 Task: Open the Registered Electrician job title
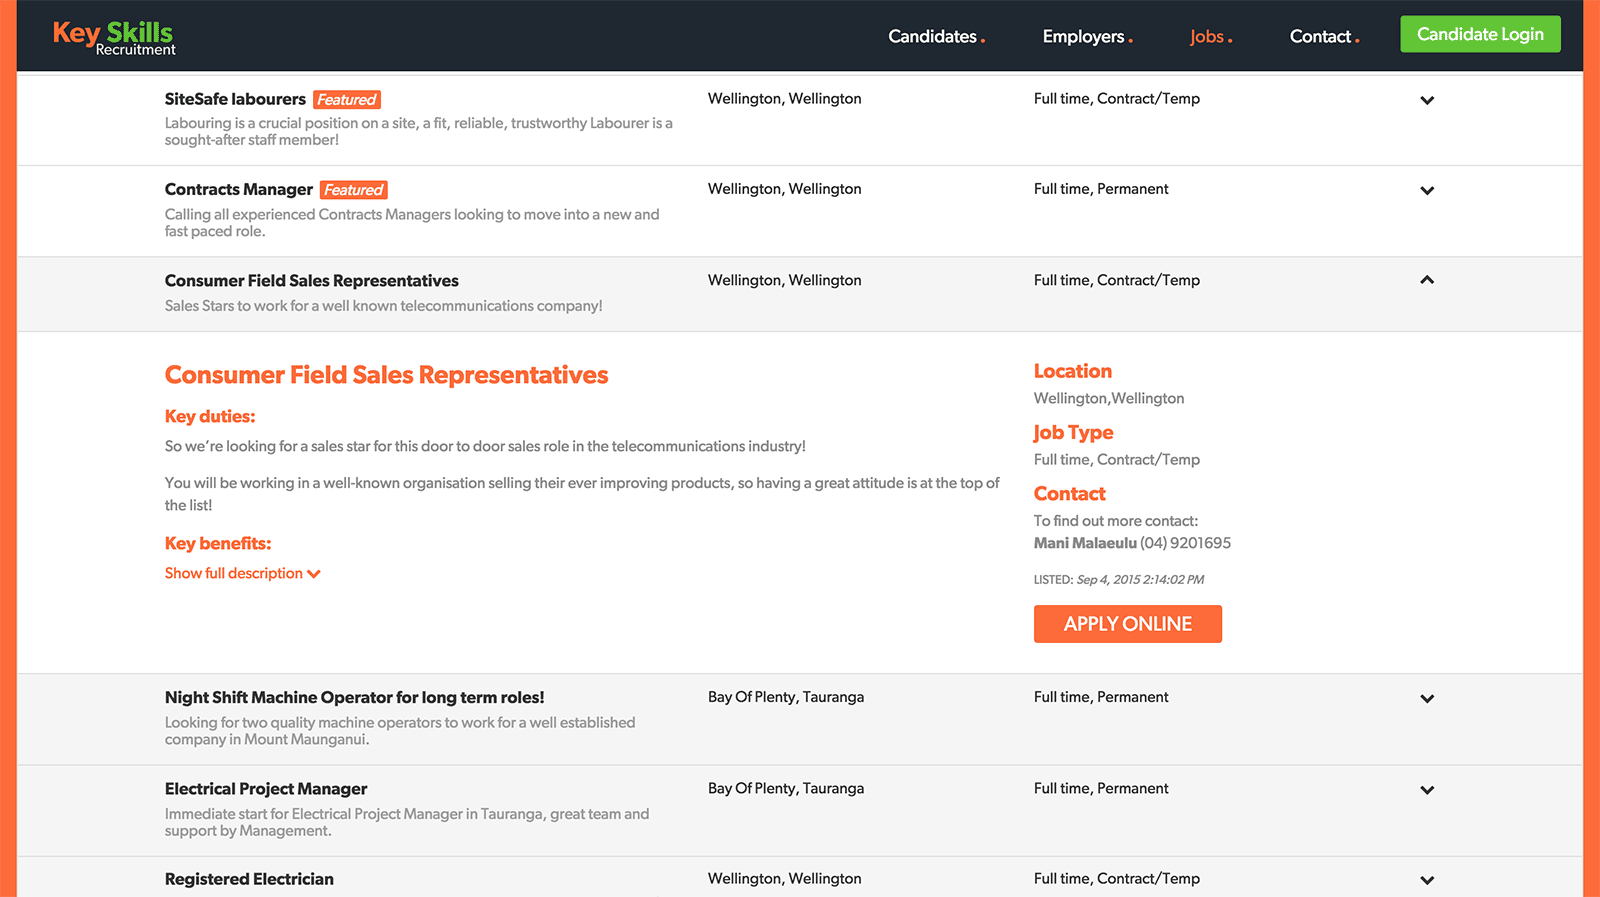coord(249,879)
